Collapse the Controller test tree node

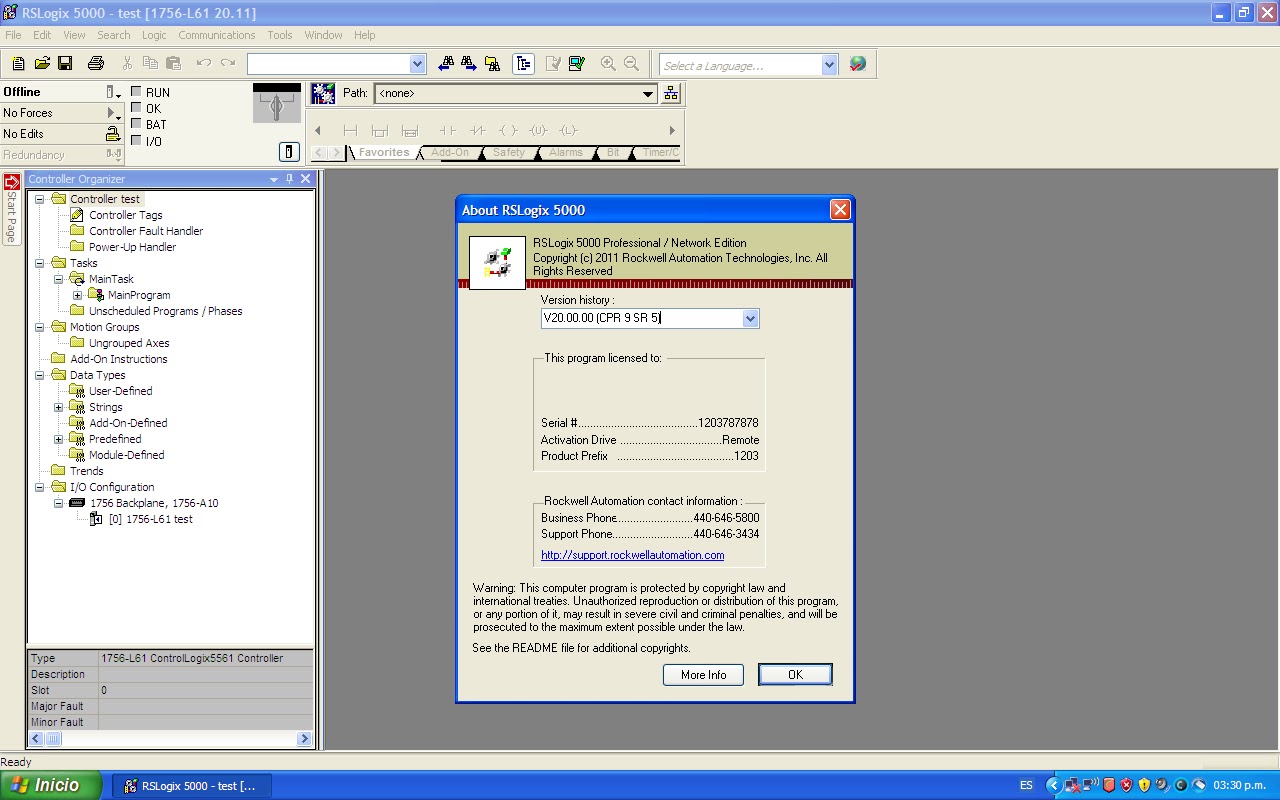40,199
